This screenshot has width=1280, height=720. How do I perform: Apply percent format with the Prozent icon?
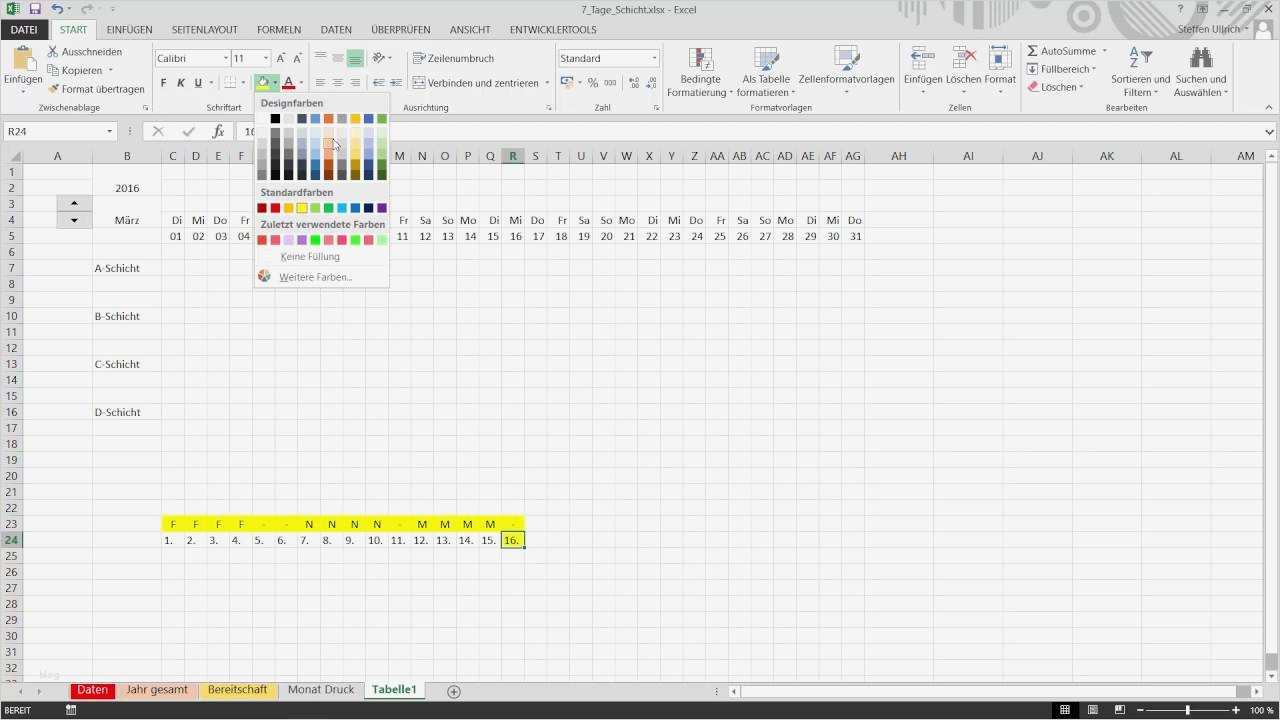point(590,84)
